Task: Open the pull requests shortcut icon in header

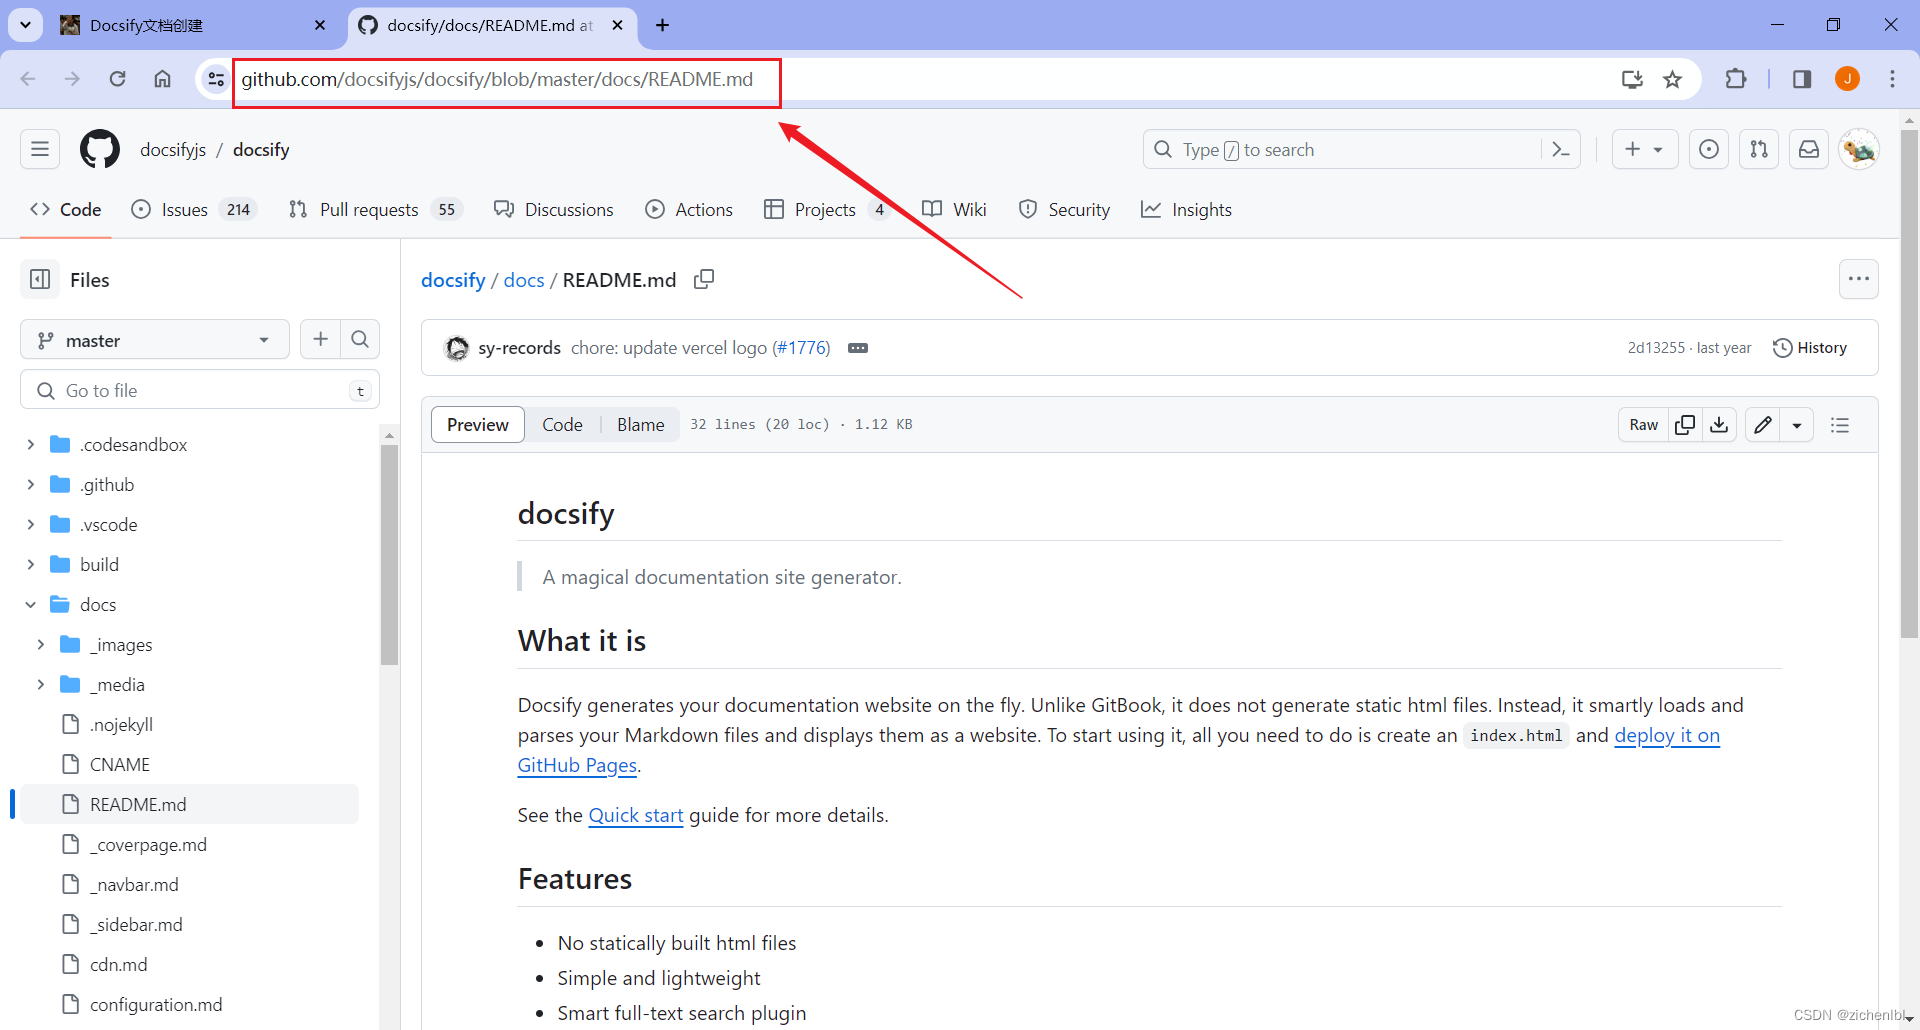Action: coord(1759,149)
